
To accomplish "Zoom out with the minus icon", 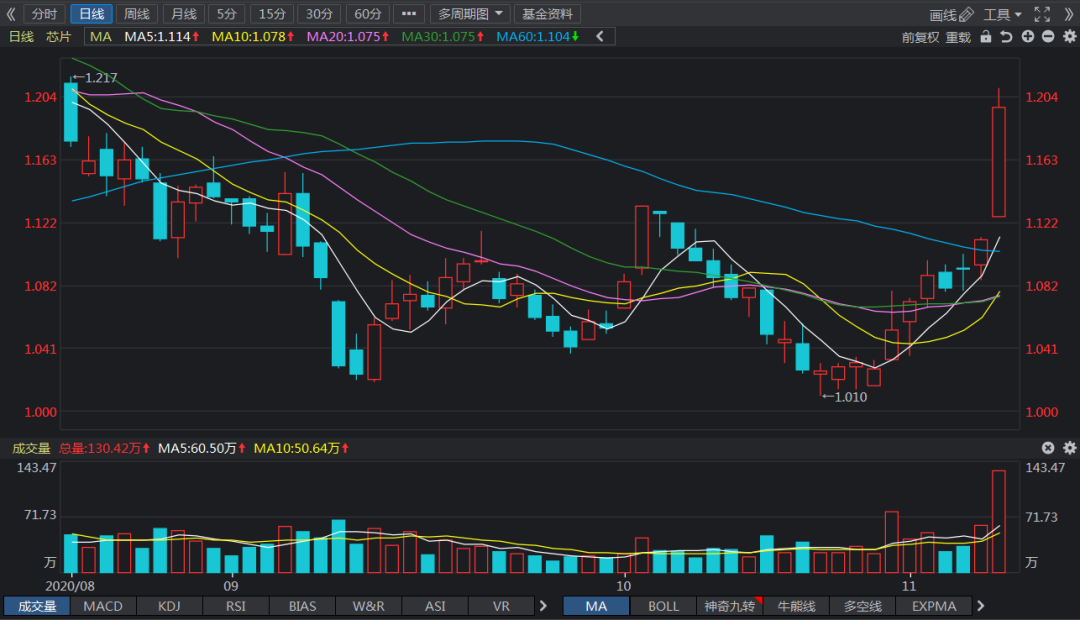I will pyautogui.click(x=1048, y=37).
